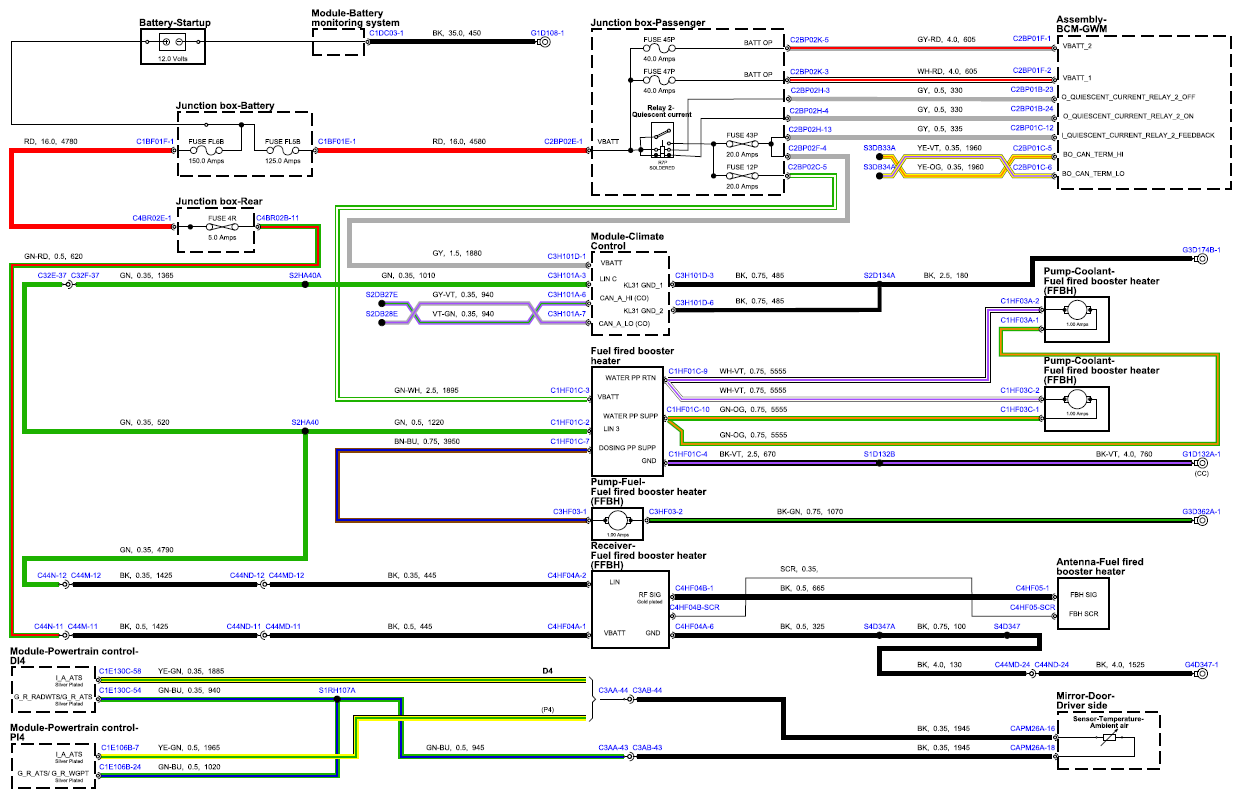Click the G1D132A-1 ground symbol
This screenshot has width=1241, height=798.
click(x=1202, y=463)
